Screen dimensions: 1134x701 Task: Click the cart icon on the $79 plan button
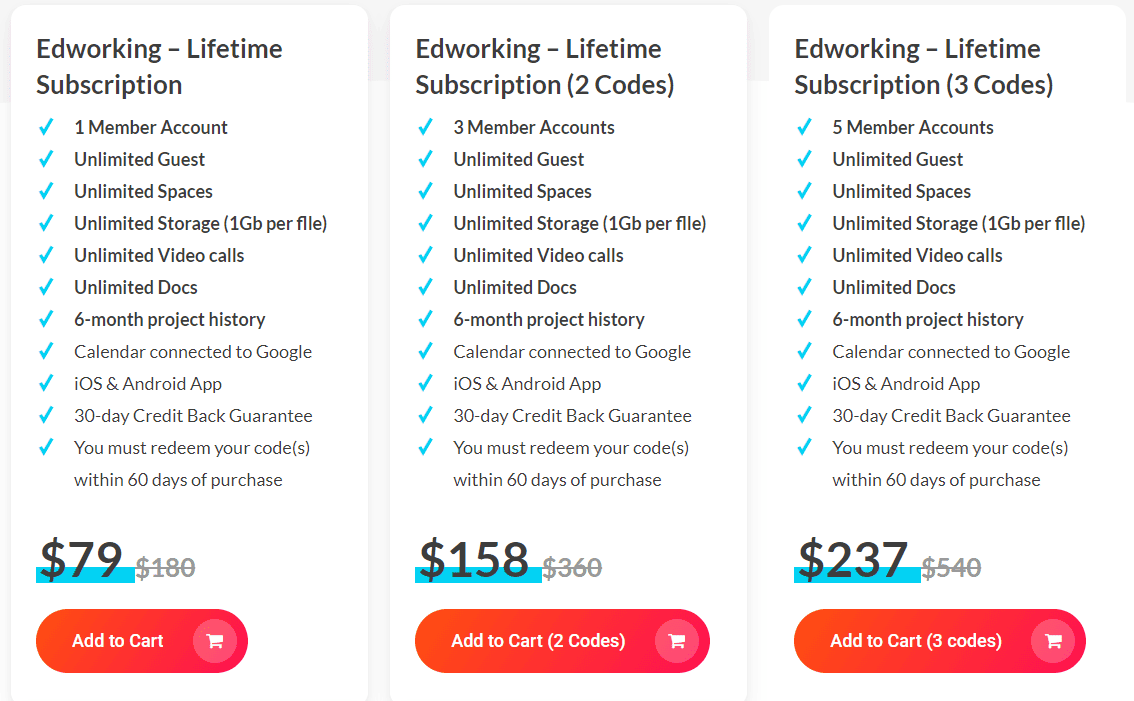(215, 641)
